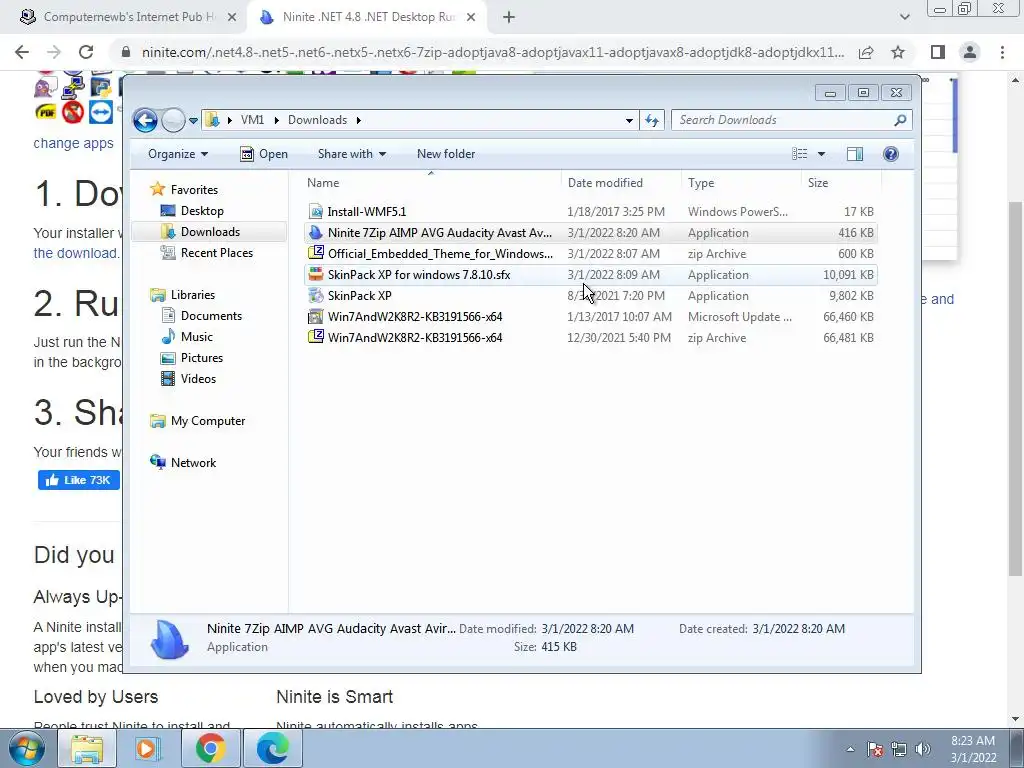Reload the Ninite page
This screenshot has width=1024, height=768.
[86, 52]
